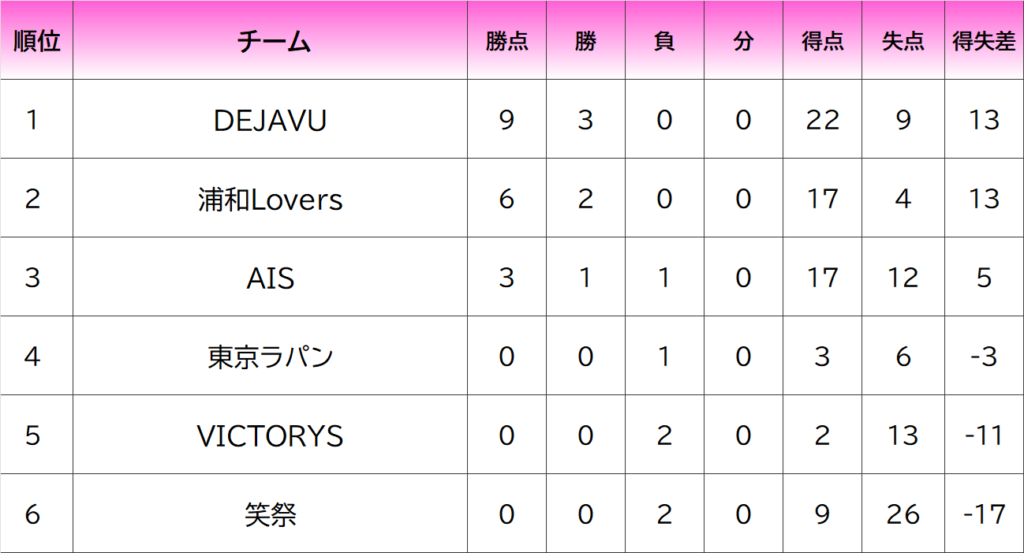1024x553 pixels.
Task: Click DEJAVU's goals scored value 22
Action: click(822, 119)
